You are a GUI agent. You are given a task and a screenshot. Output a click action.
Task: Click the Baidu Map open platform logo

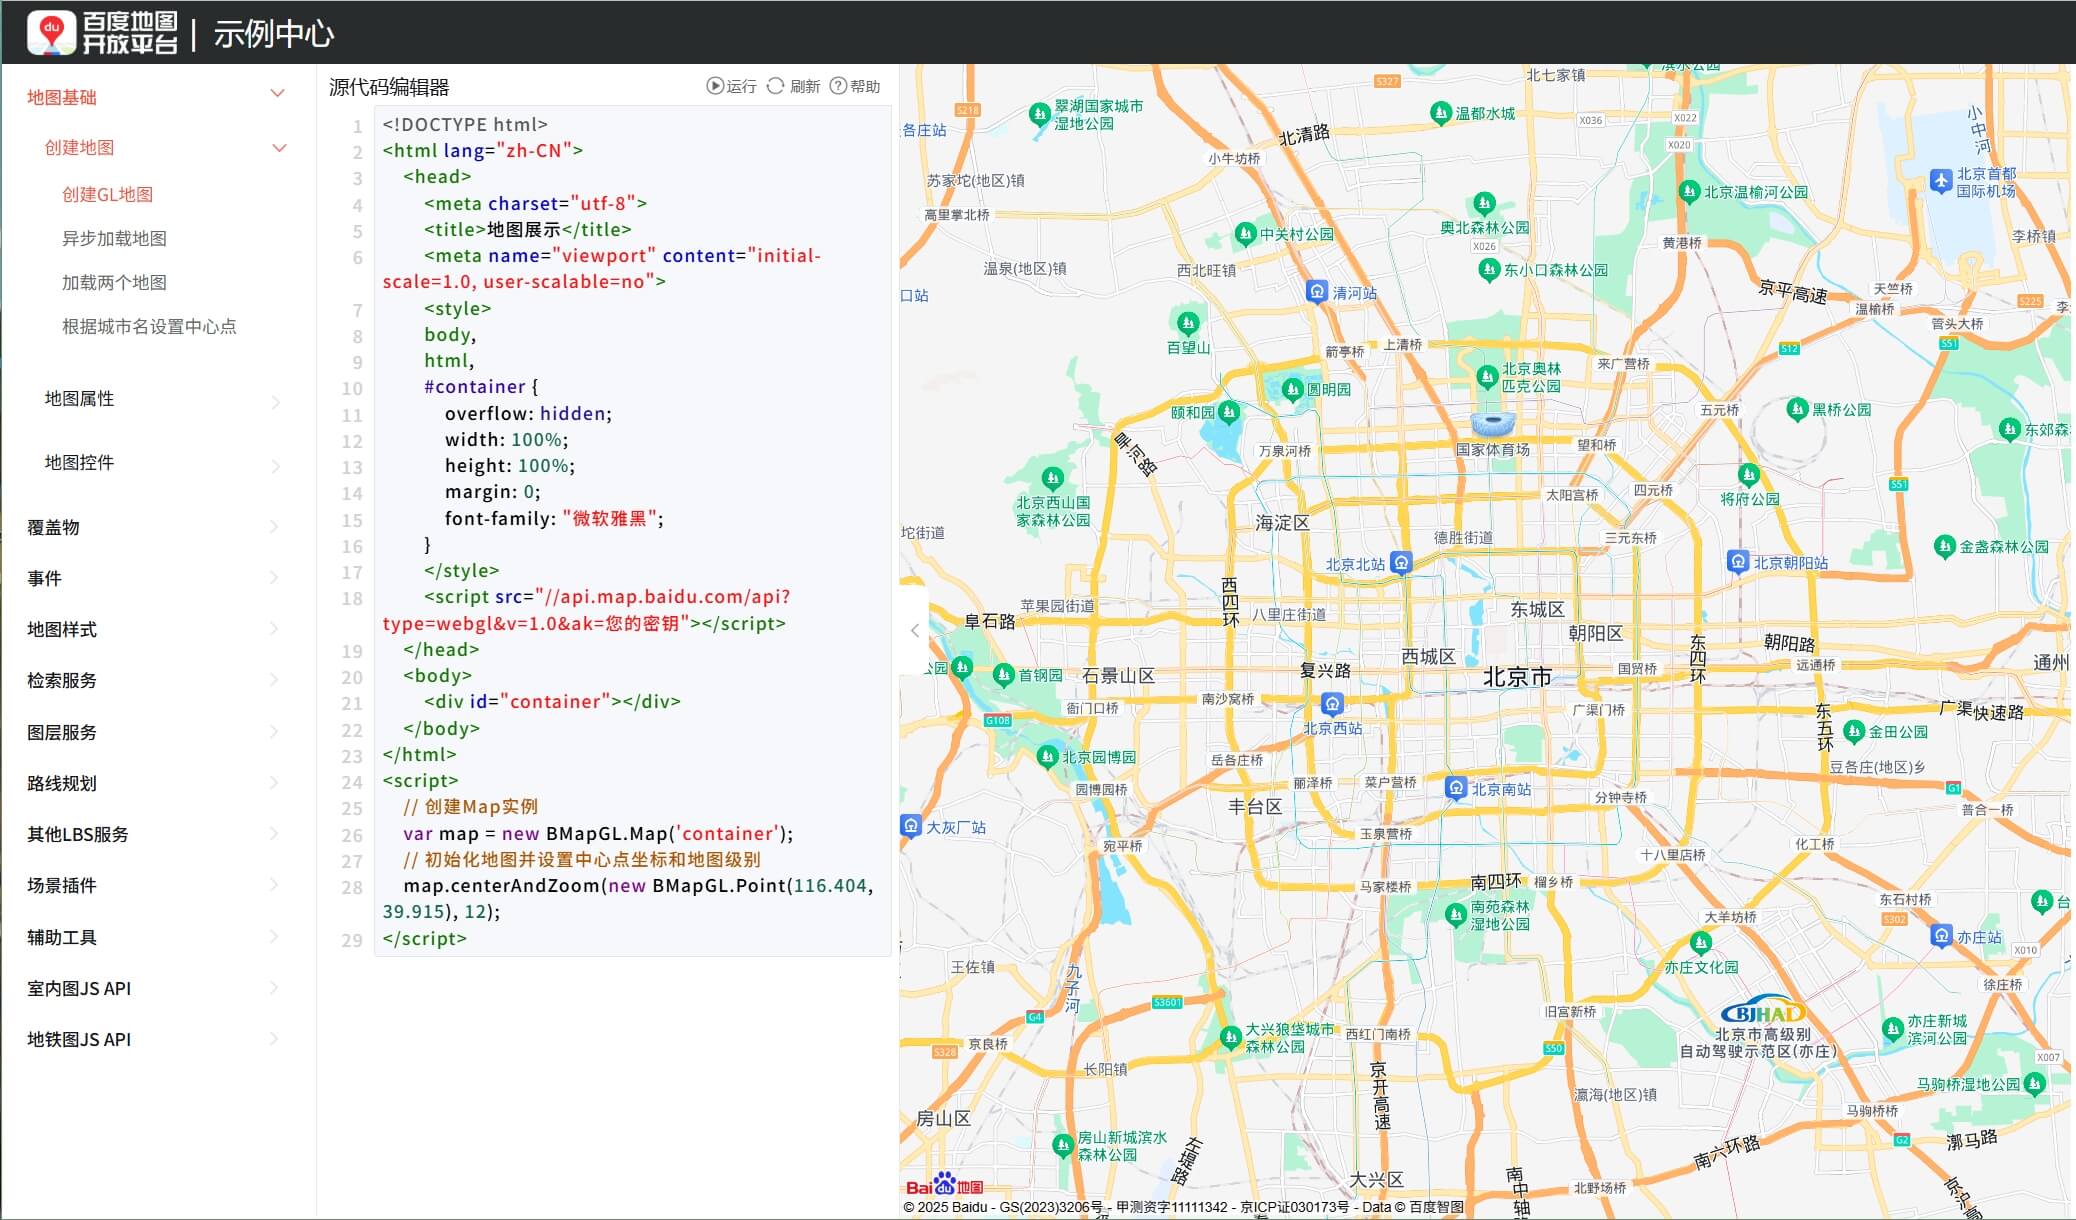(102, 33)
